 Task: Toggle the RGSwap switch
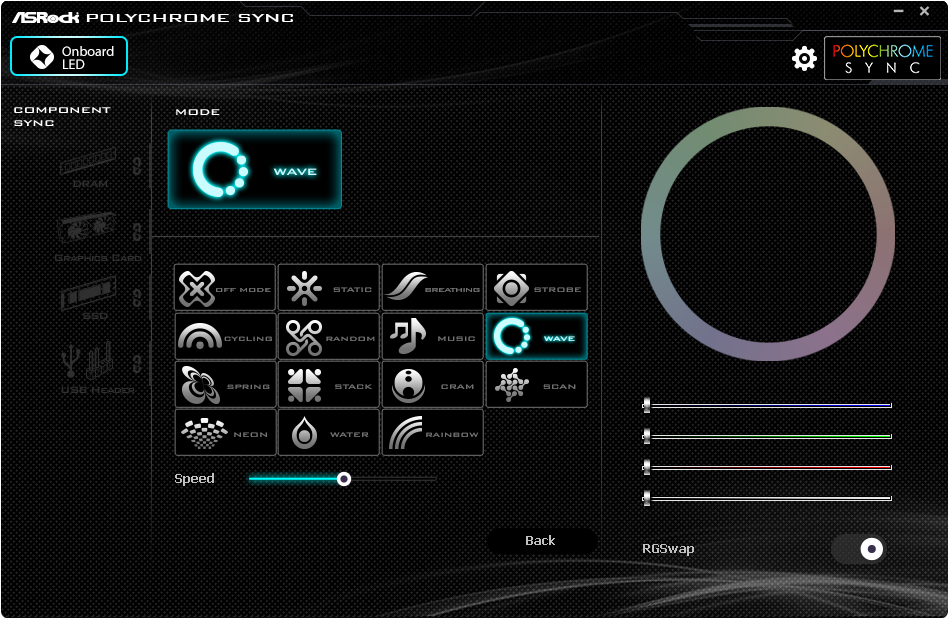click(x=857, y=549)
